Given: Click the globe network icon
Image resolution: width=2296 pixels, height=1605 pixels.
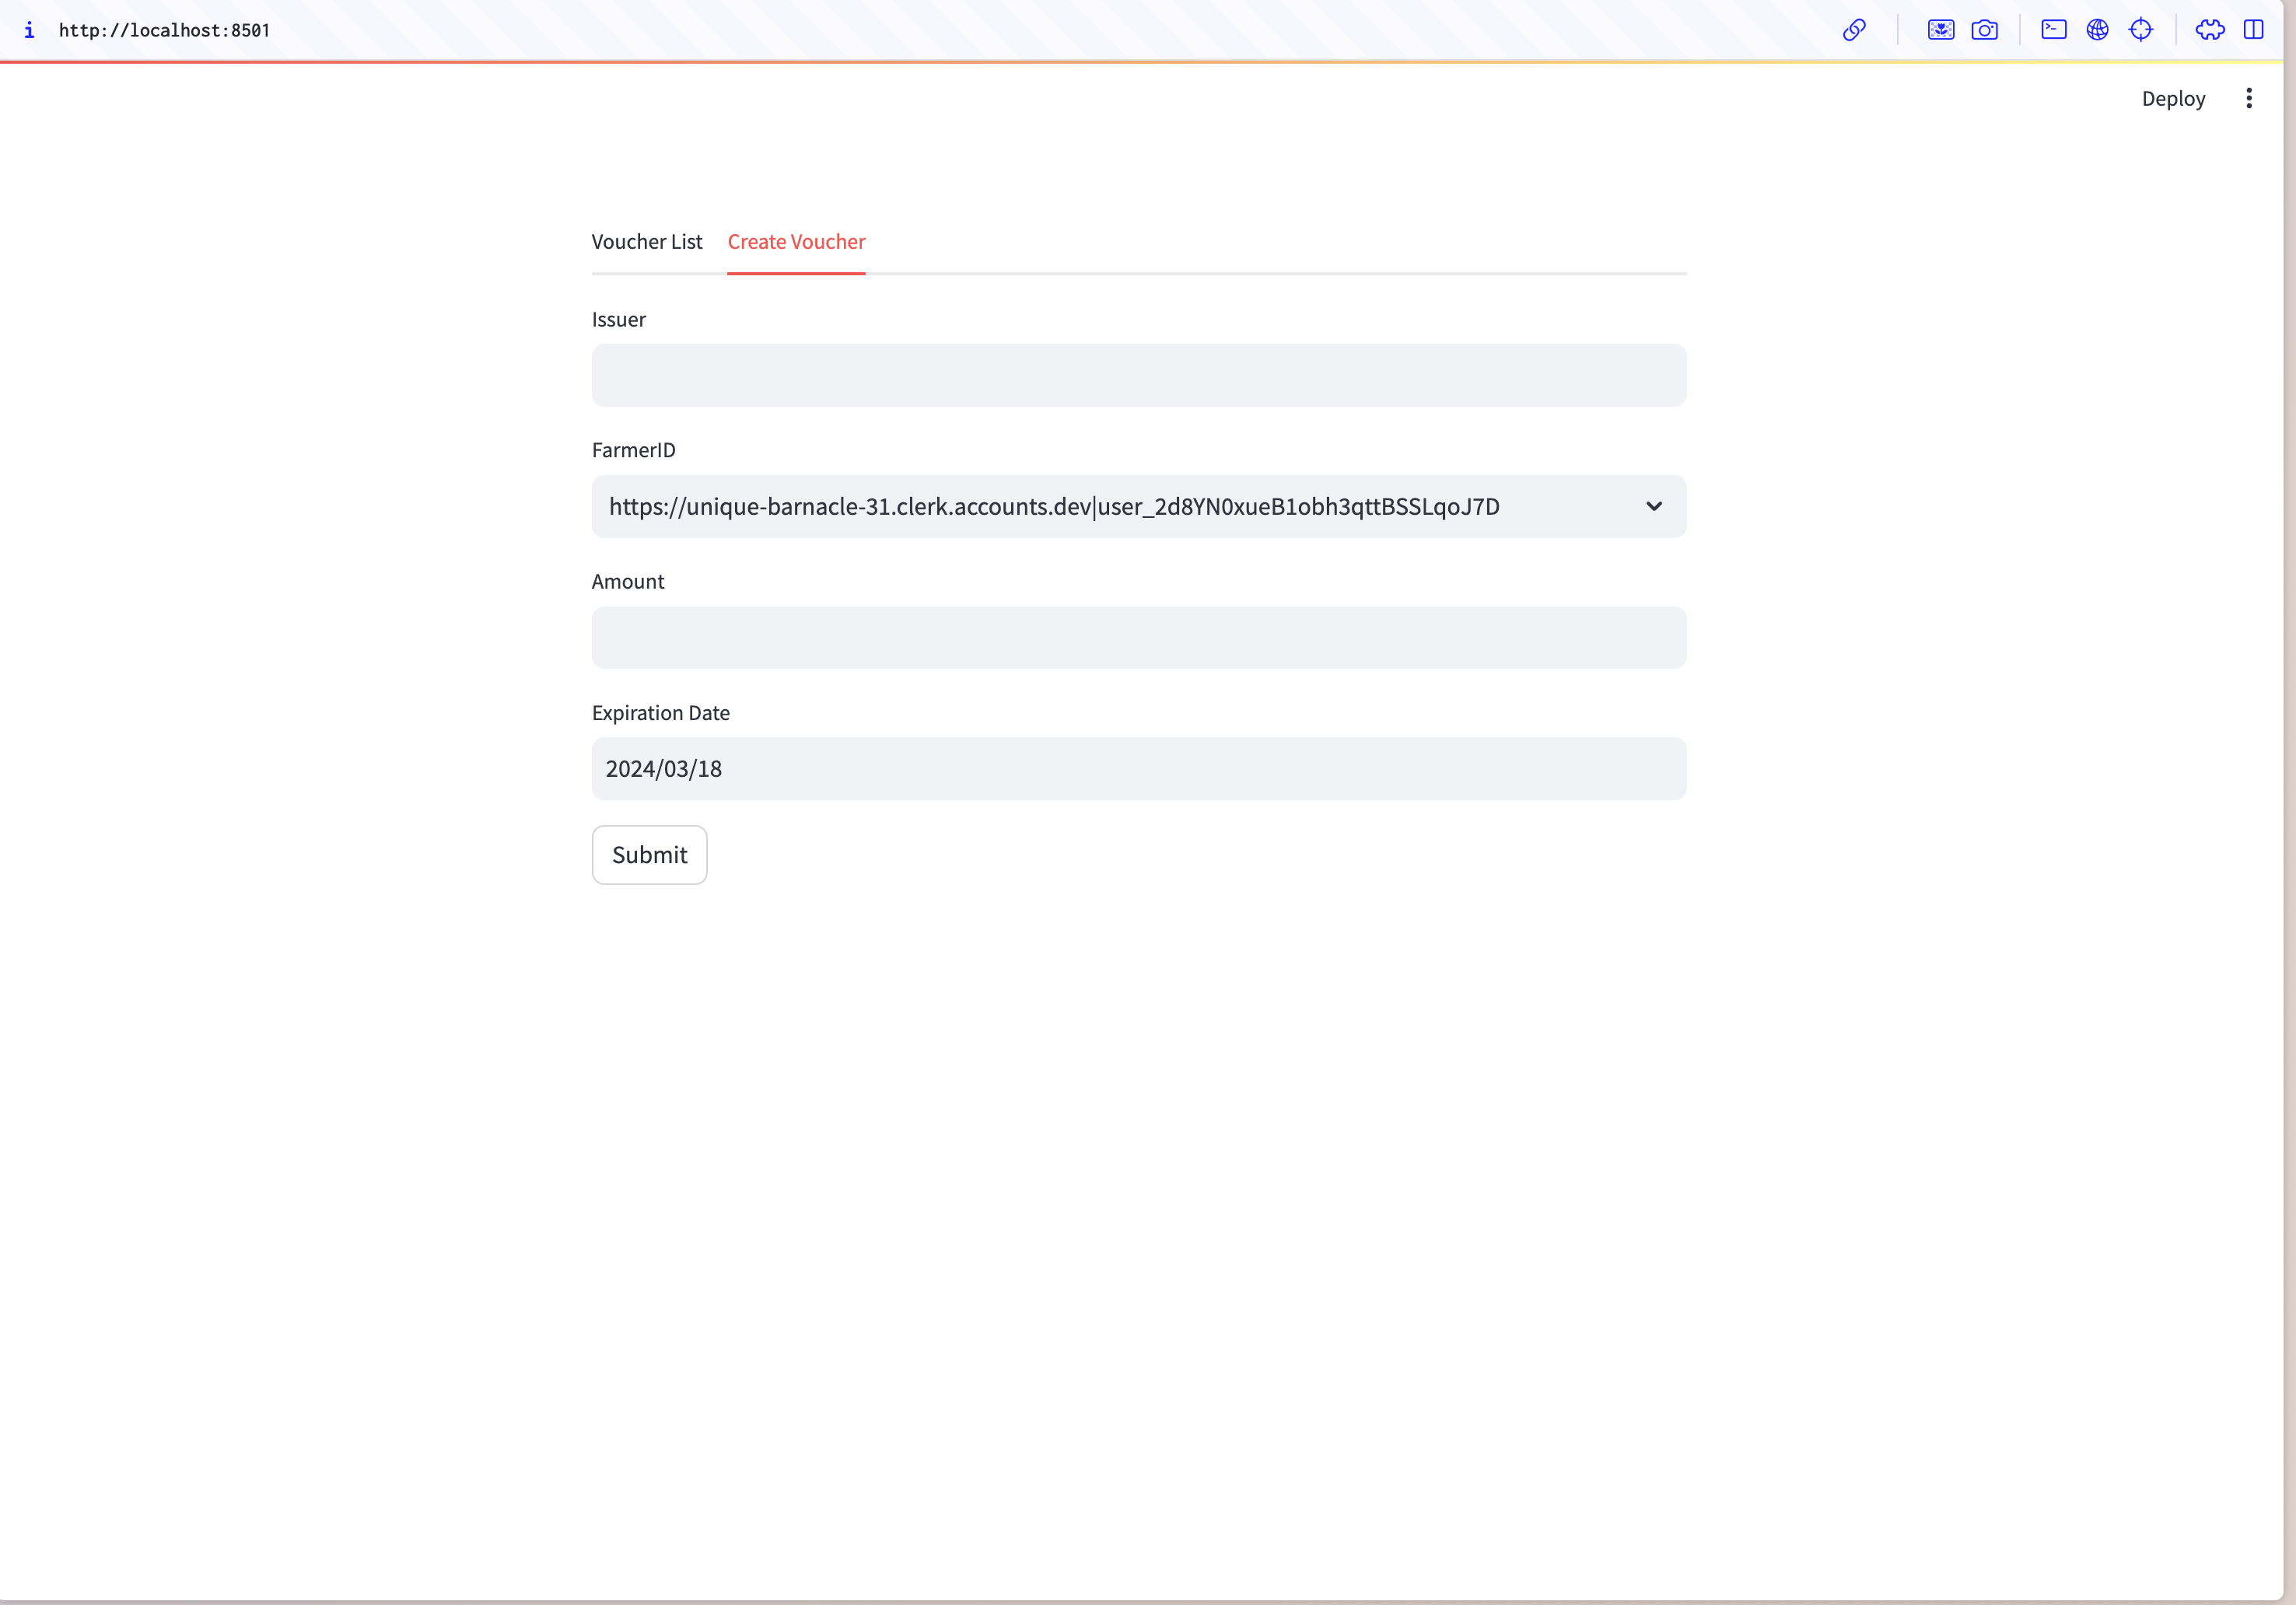Looking at the screenshot, I should 2097,30.
